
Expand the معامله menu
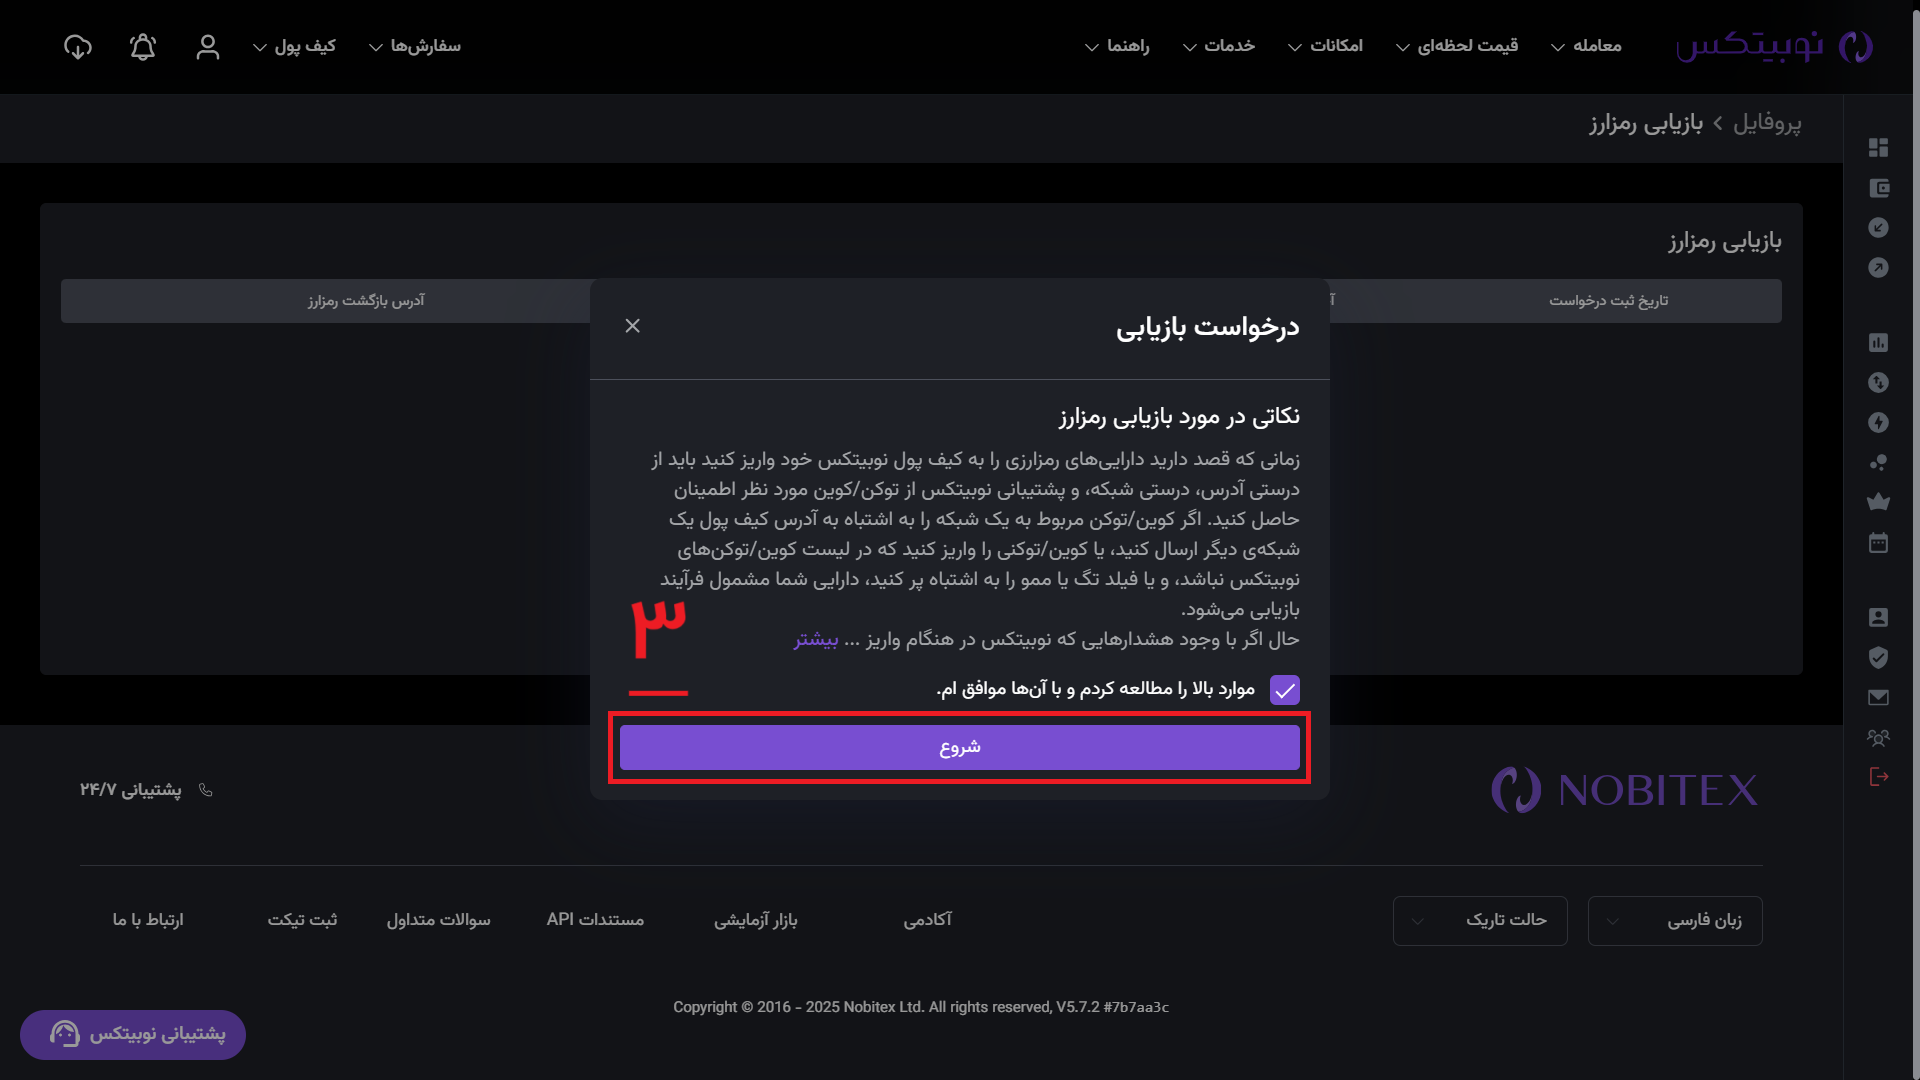(x=1586, y=46)
